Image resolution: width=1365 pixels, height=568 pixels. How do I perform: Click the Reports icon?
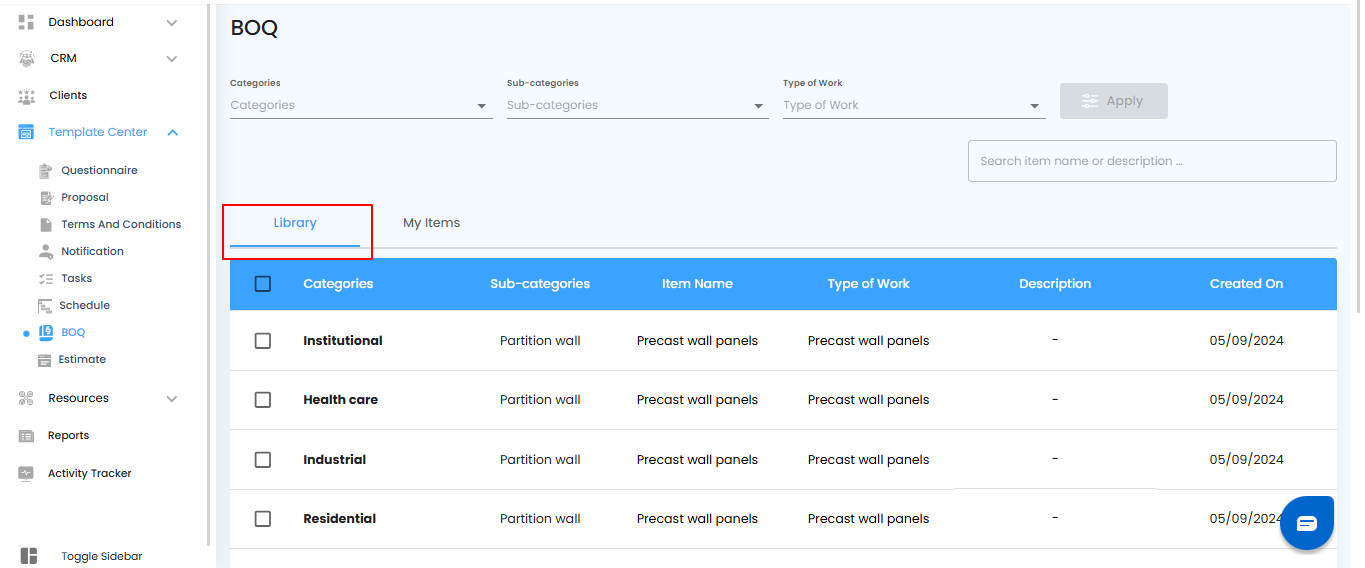click(x=27, y=436)
